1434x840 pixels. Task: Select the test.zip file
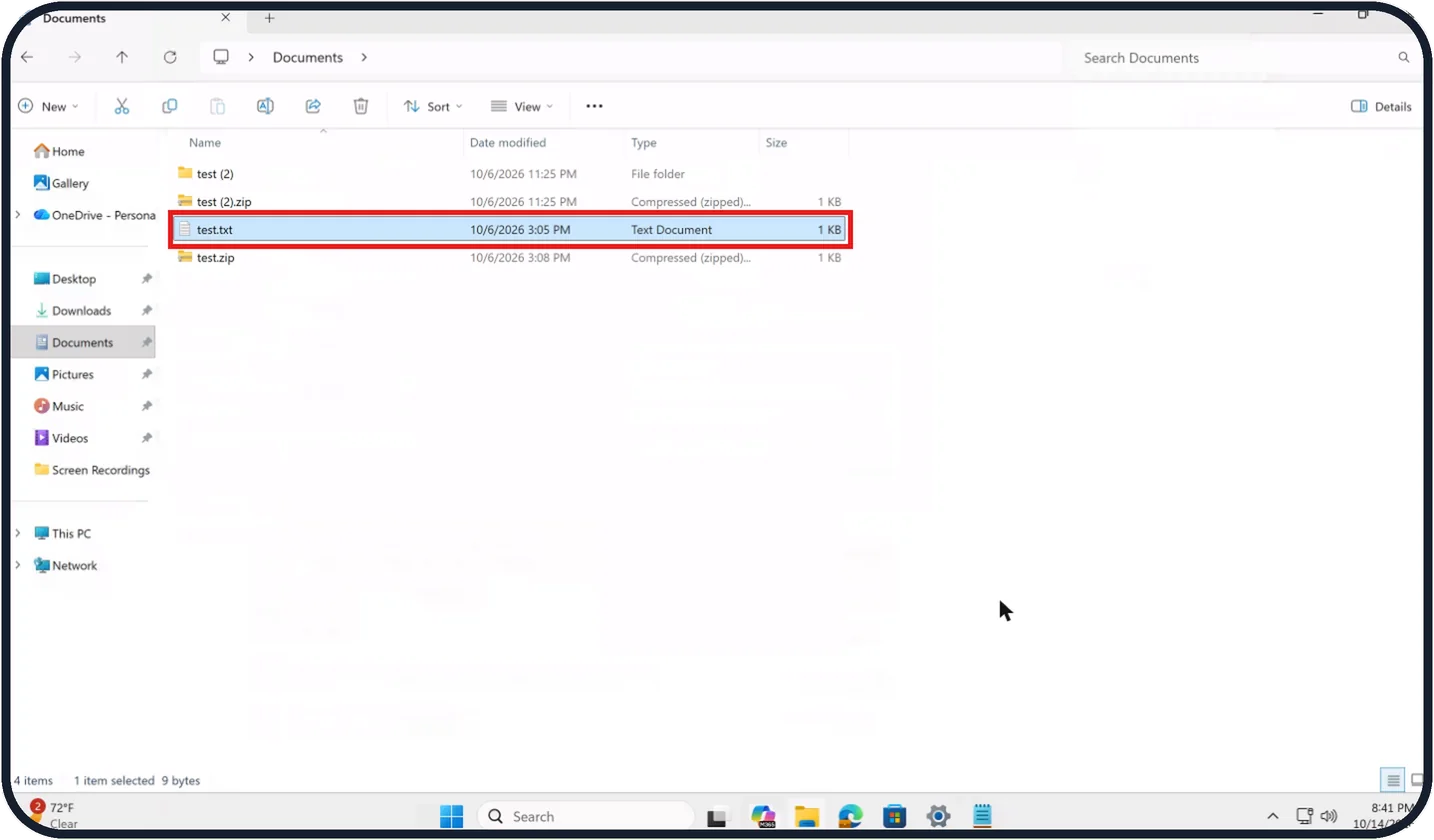(510, 258)
